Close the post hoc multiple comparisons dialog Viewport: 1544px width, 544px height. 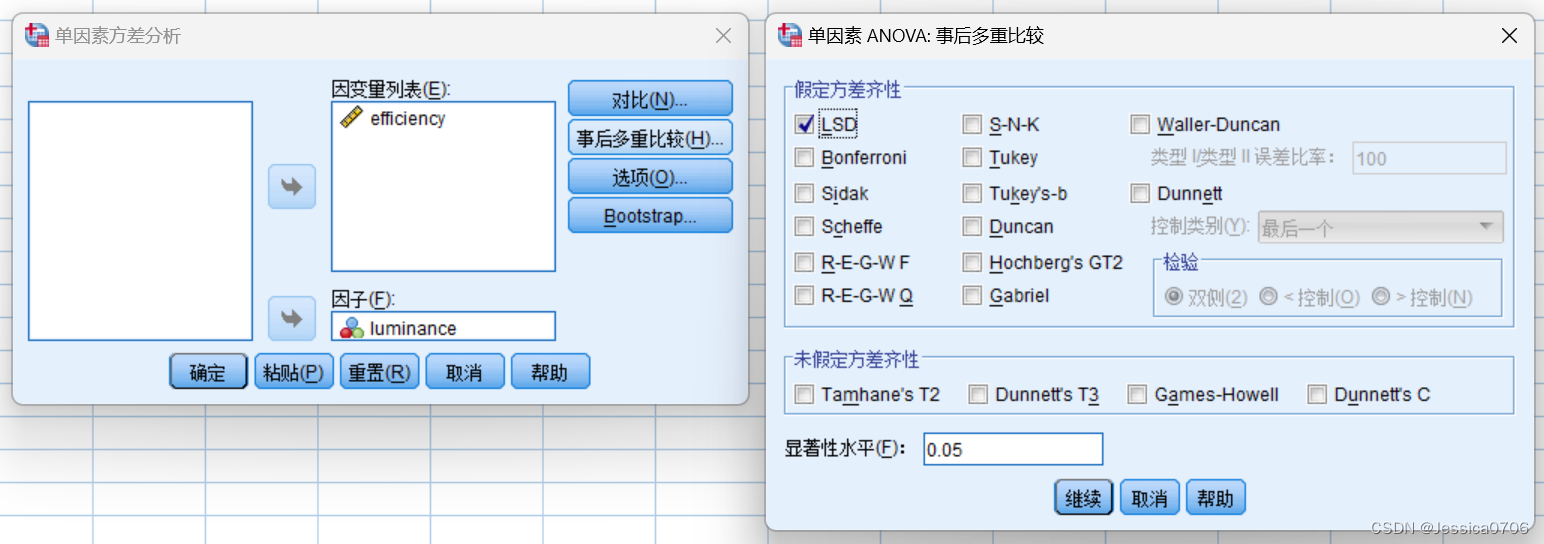coord(1510,36)
